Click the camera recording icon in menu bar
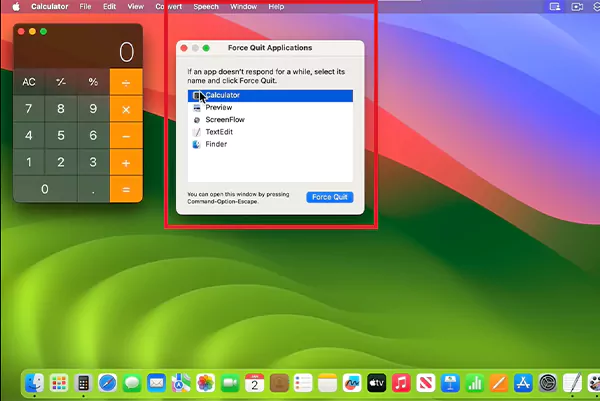This screenshot has height=401, width=600. [x=577, y=7]
